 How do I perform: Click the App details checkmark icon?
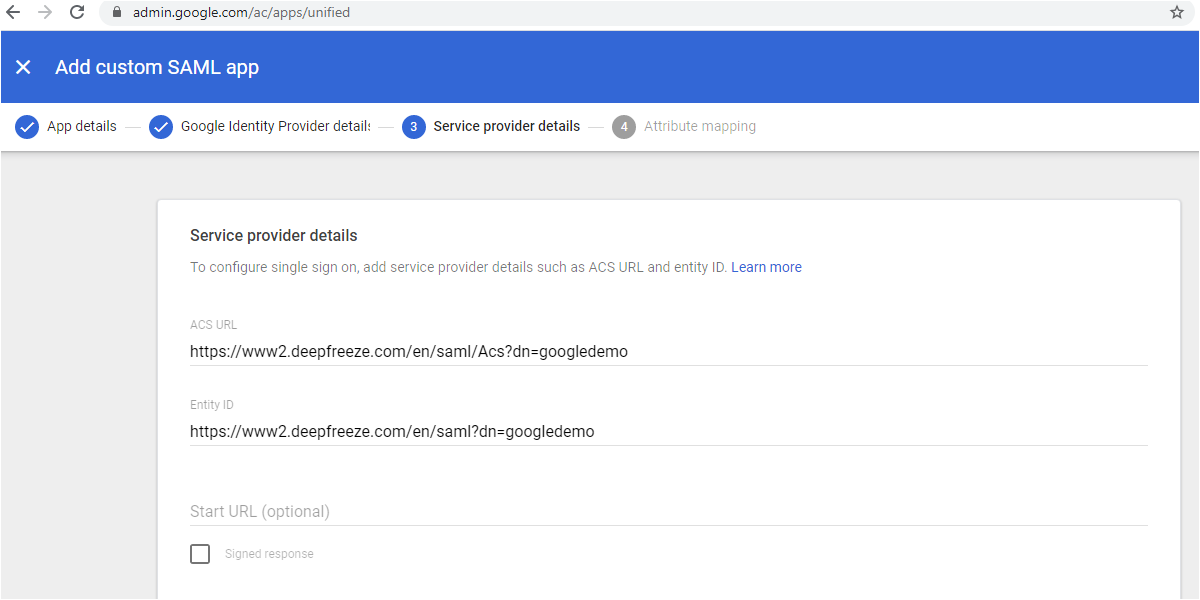coord(27,127)
